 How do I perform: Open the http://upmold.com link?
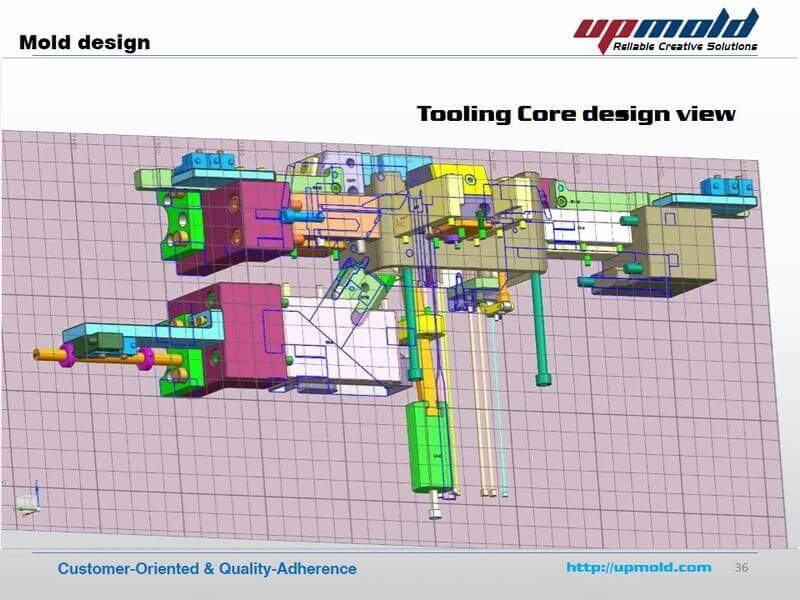coord(638,568)
